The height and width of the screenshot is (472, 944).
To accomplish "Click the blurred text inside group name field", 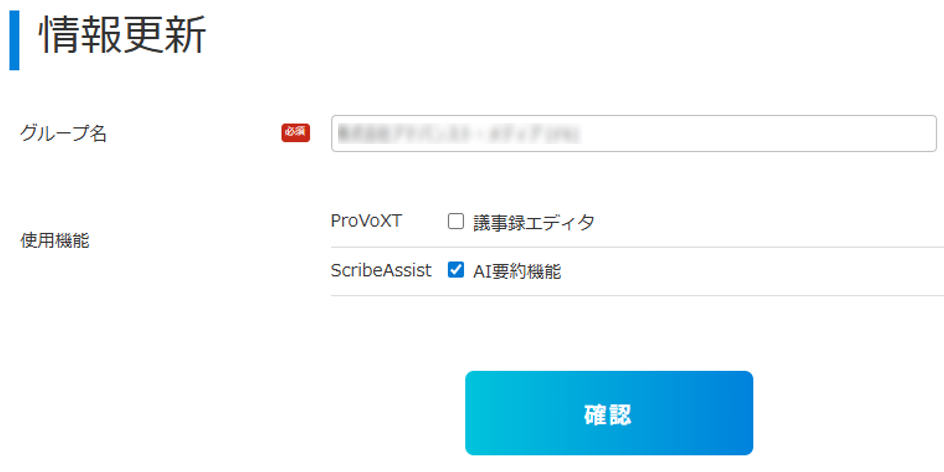I will point(458,134).
